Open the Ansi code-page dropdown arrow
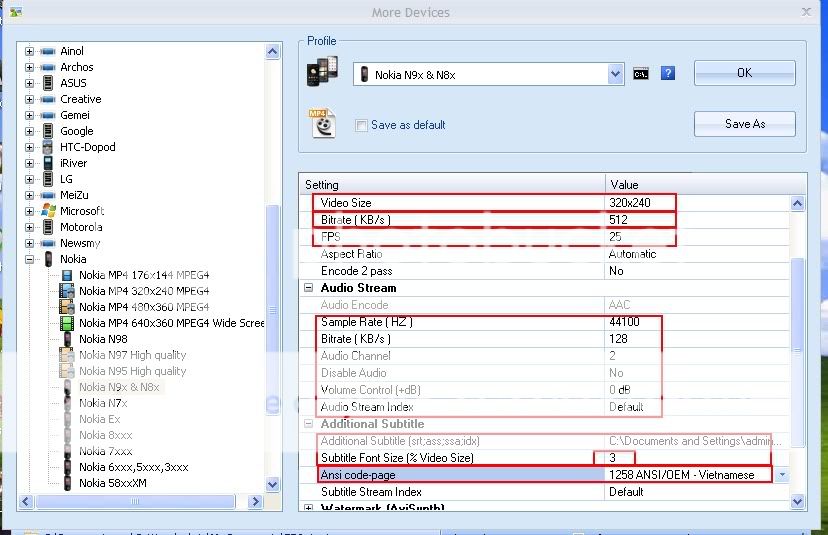 [x=781, y=475]
